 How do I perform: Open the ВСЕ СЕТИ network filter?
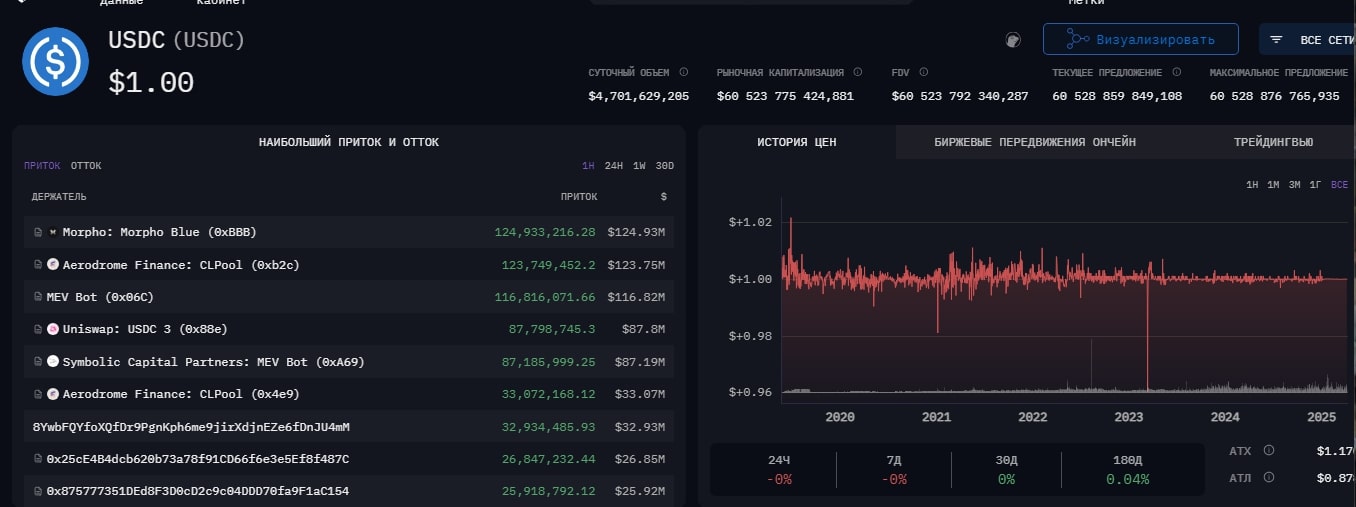(x=1308, y=39)
